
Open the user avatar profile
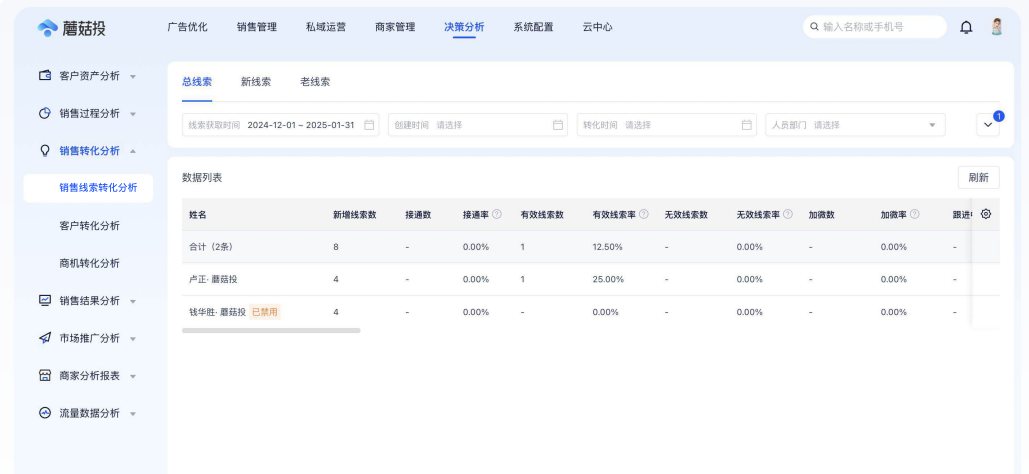(x=996, y=27)
